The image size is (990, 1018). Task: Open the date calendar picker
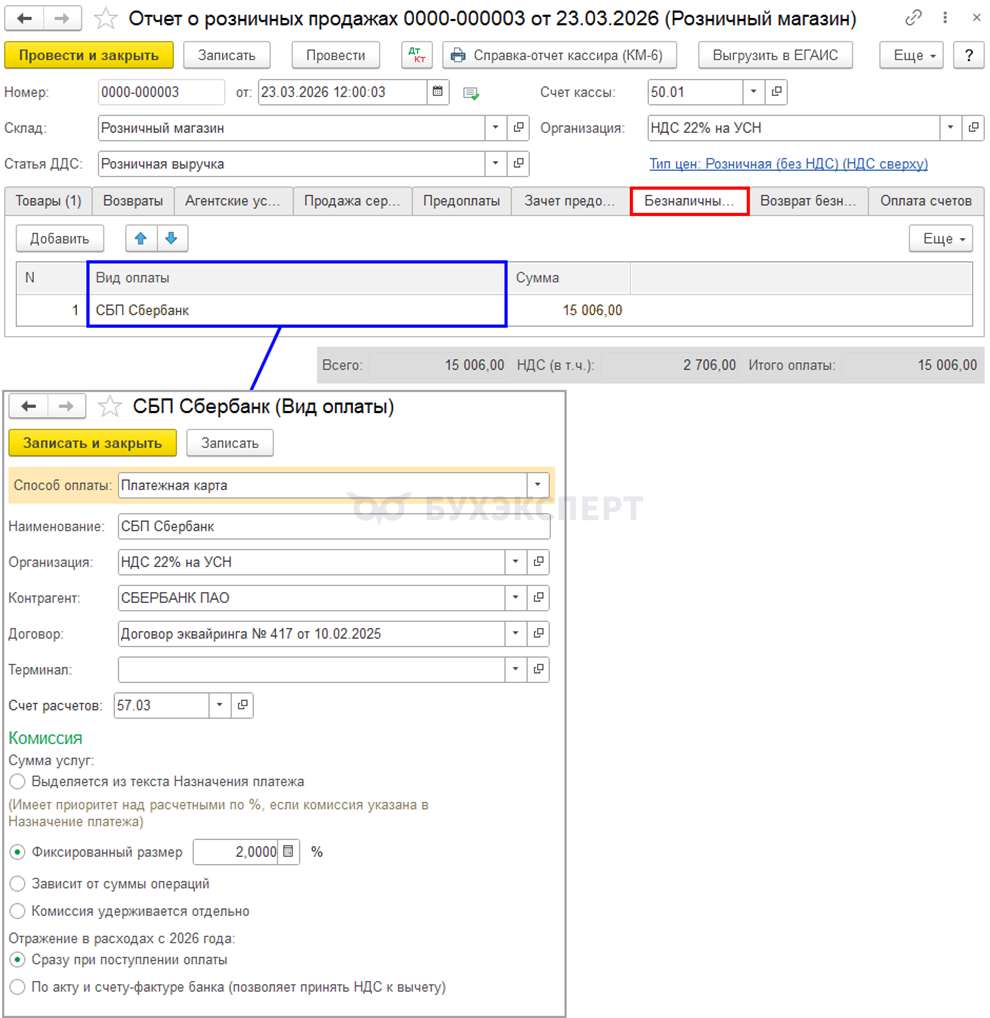(438, 92)
